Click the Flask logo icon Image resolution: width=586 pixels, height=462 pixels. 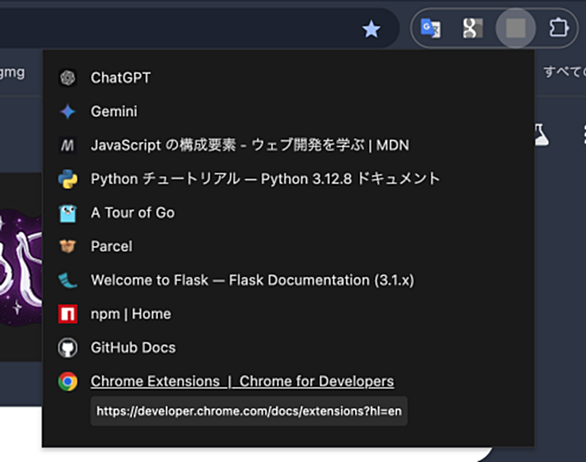[x=68, y=280]
